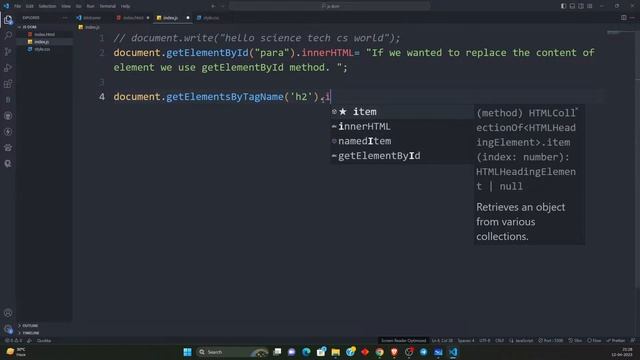Open the Task View taskbar icon
Image resolution: width=640 pixels, height=360 pixels.
(277, 352)
